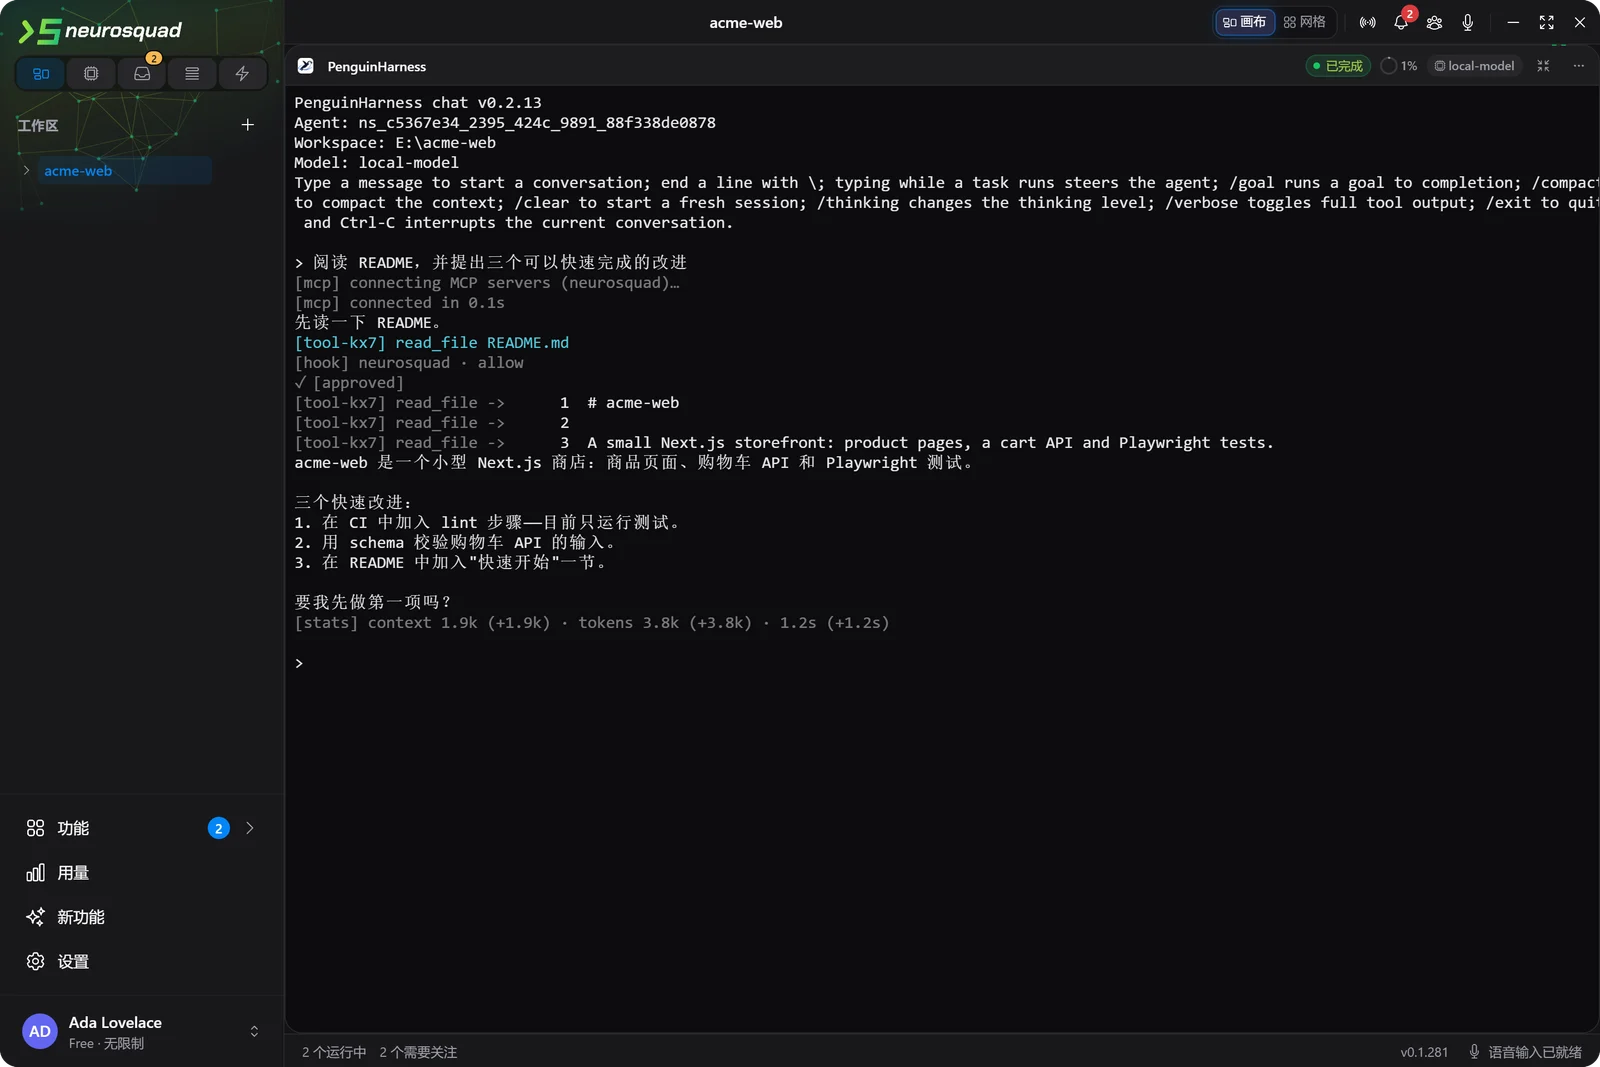The height and width of the screenshot is (1067, 1600).
Task: Add a new workspace with plus icon
Action: coord(248,125)
